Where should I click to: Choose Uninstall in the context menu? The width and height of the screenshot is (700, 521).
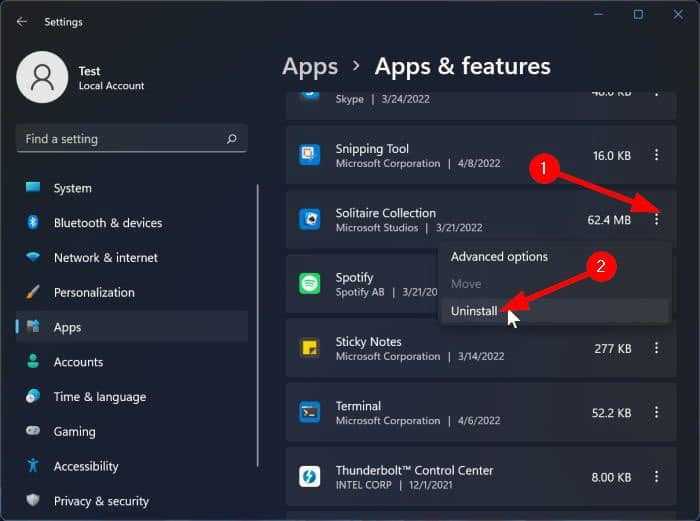[555, 311]
